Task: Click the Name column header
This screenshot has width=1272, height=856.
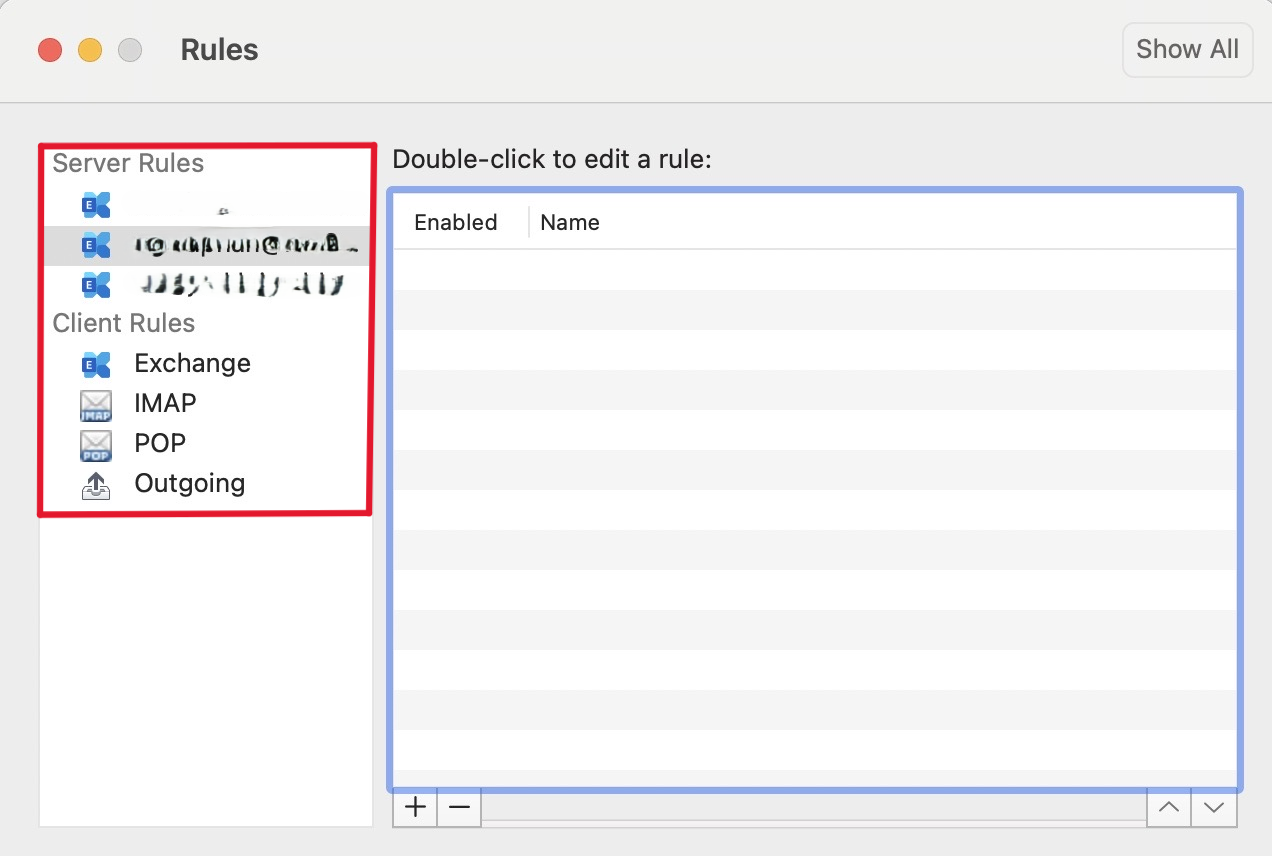Action: (570, 222)
